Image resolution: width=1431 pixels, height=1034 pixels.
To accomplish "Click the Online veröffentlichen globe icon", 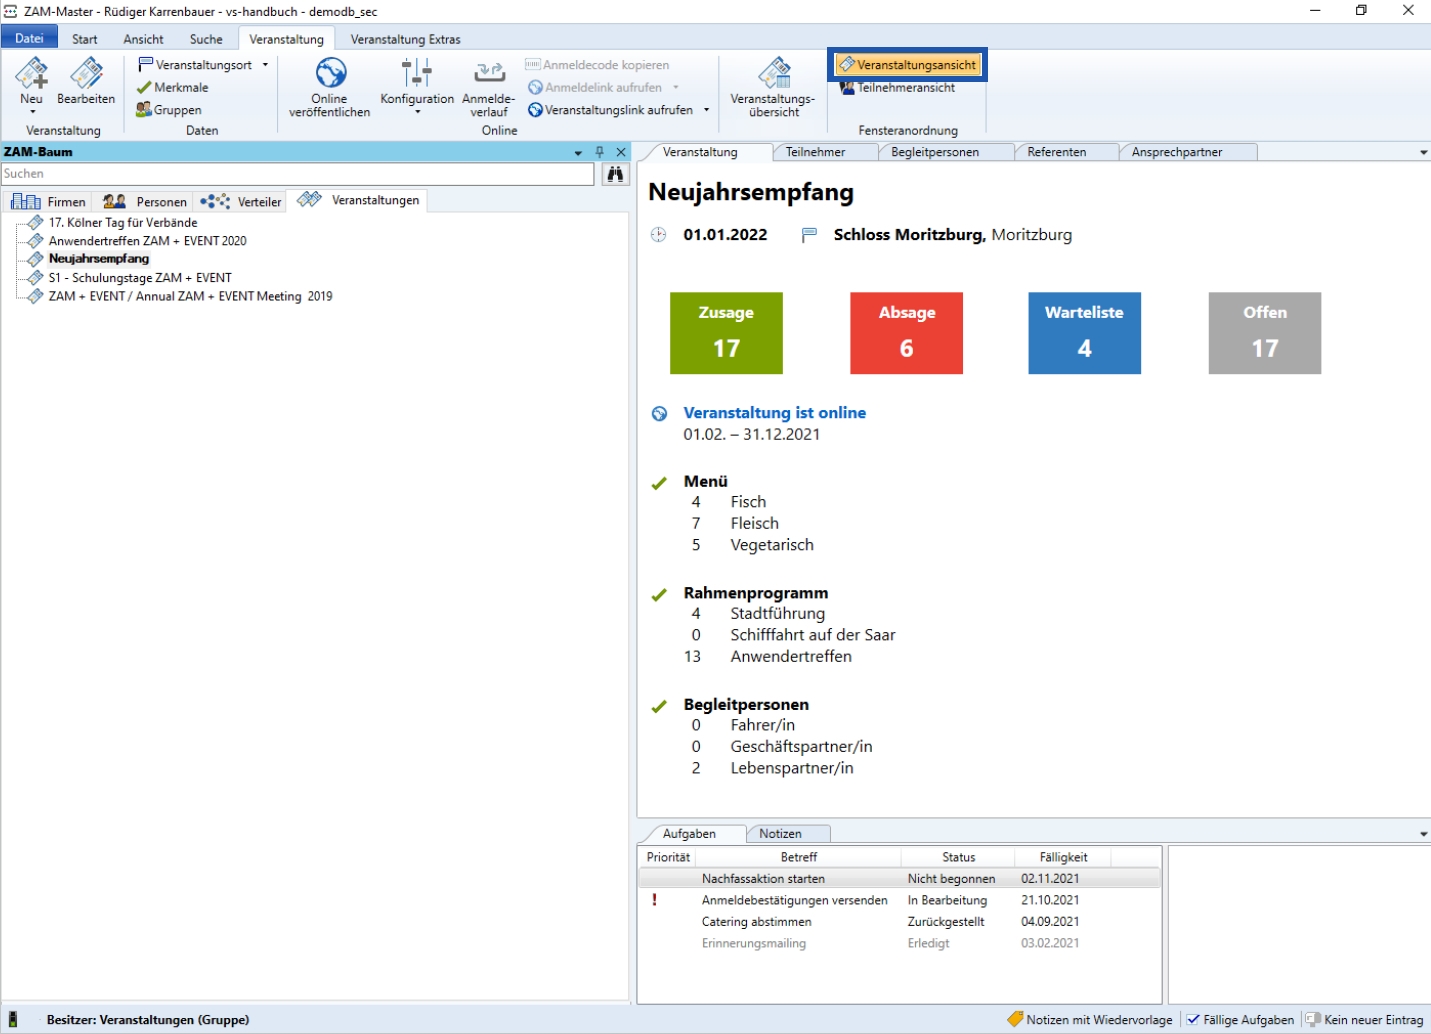I will click(x=330, y=74).
